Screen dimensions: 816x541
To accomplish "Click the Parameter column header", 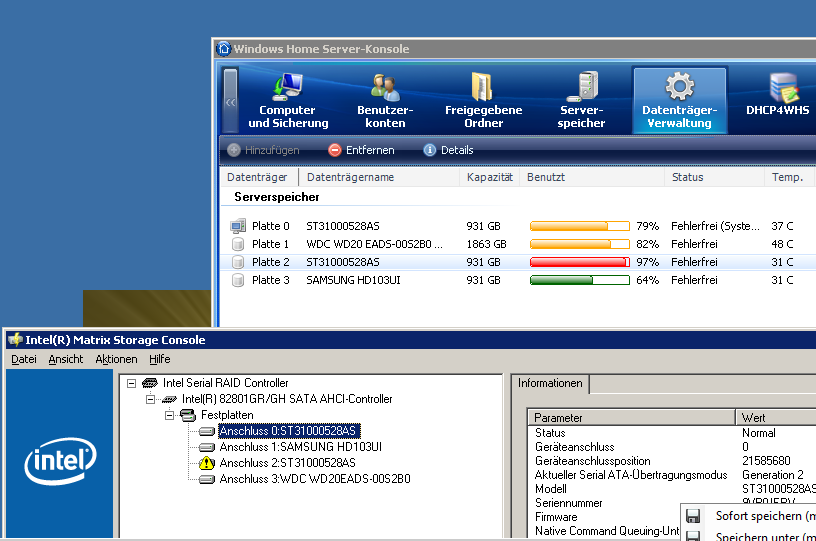I will coord(632,418).
